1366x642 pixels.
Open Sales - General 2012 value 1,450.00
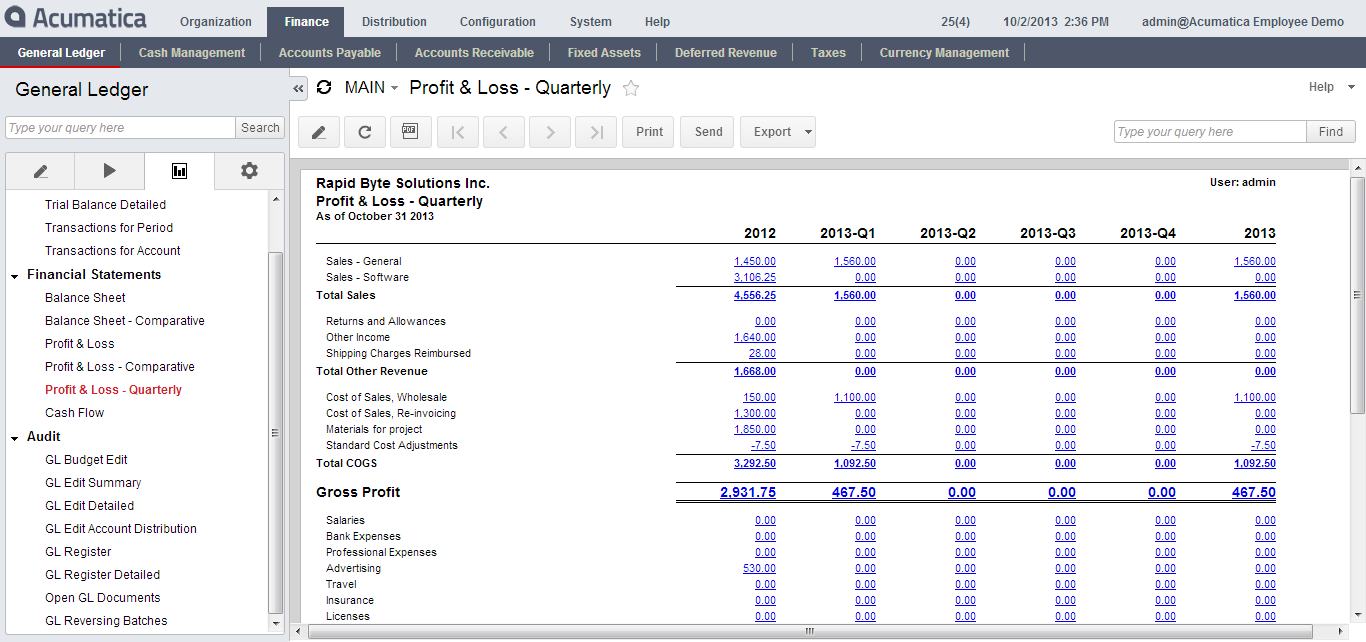(x=755, y=261)
